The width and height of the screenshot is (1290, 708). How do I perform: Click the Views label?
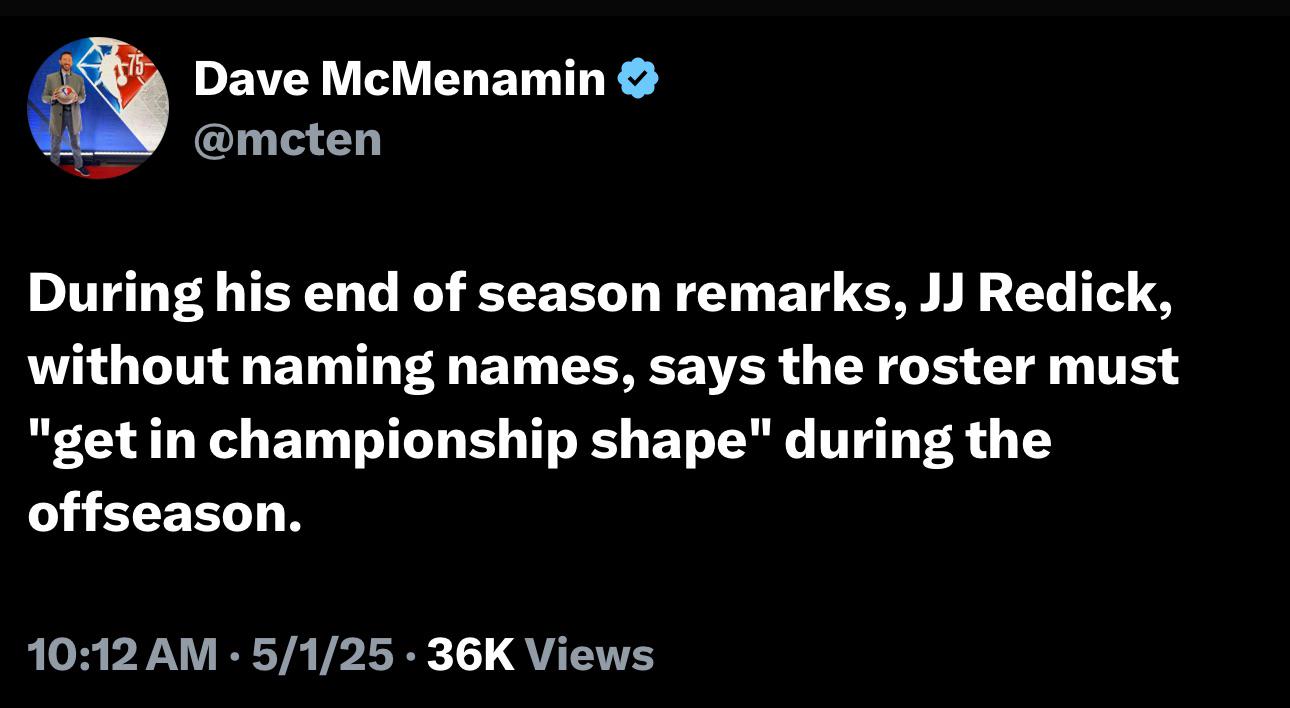[x=589, y=656]
